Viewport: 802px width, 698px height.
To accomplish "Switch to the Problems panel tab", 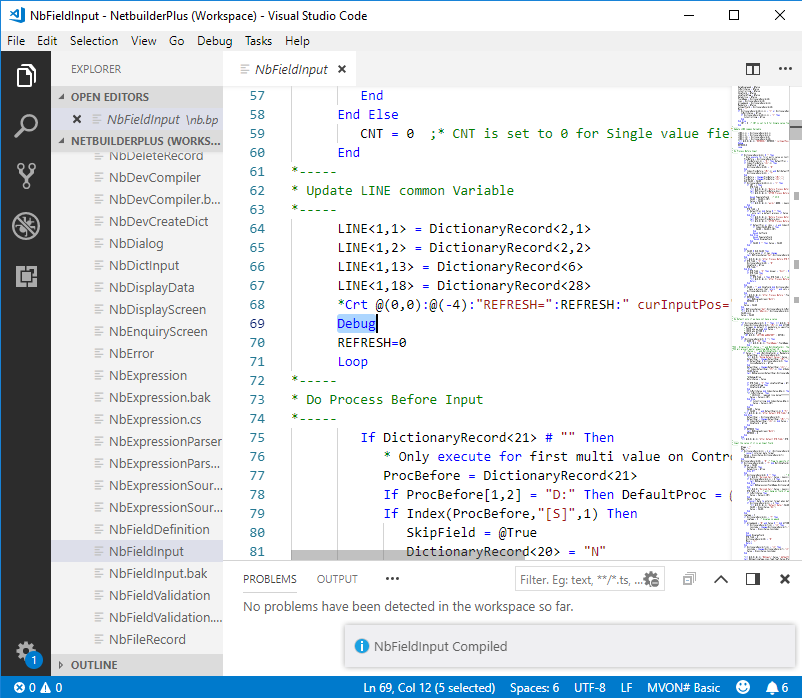I will (270, 579).
